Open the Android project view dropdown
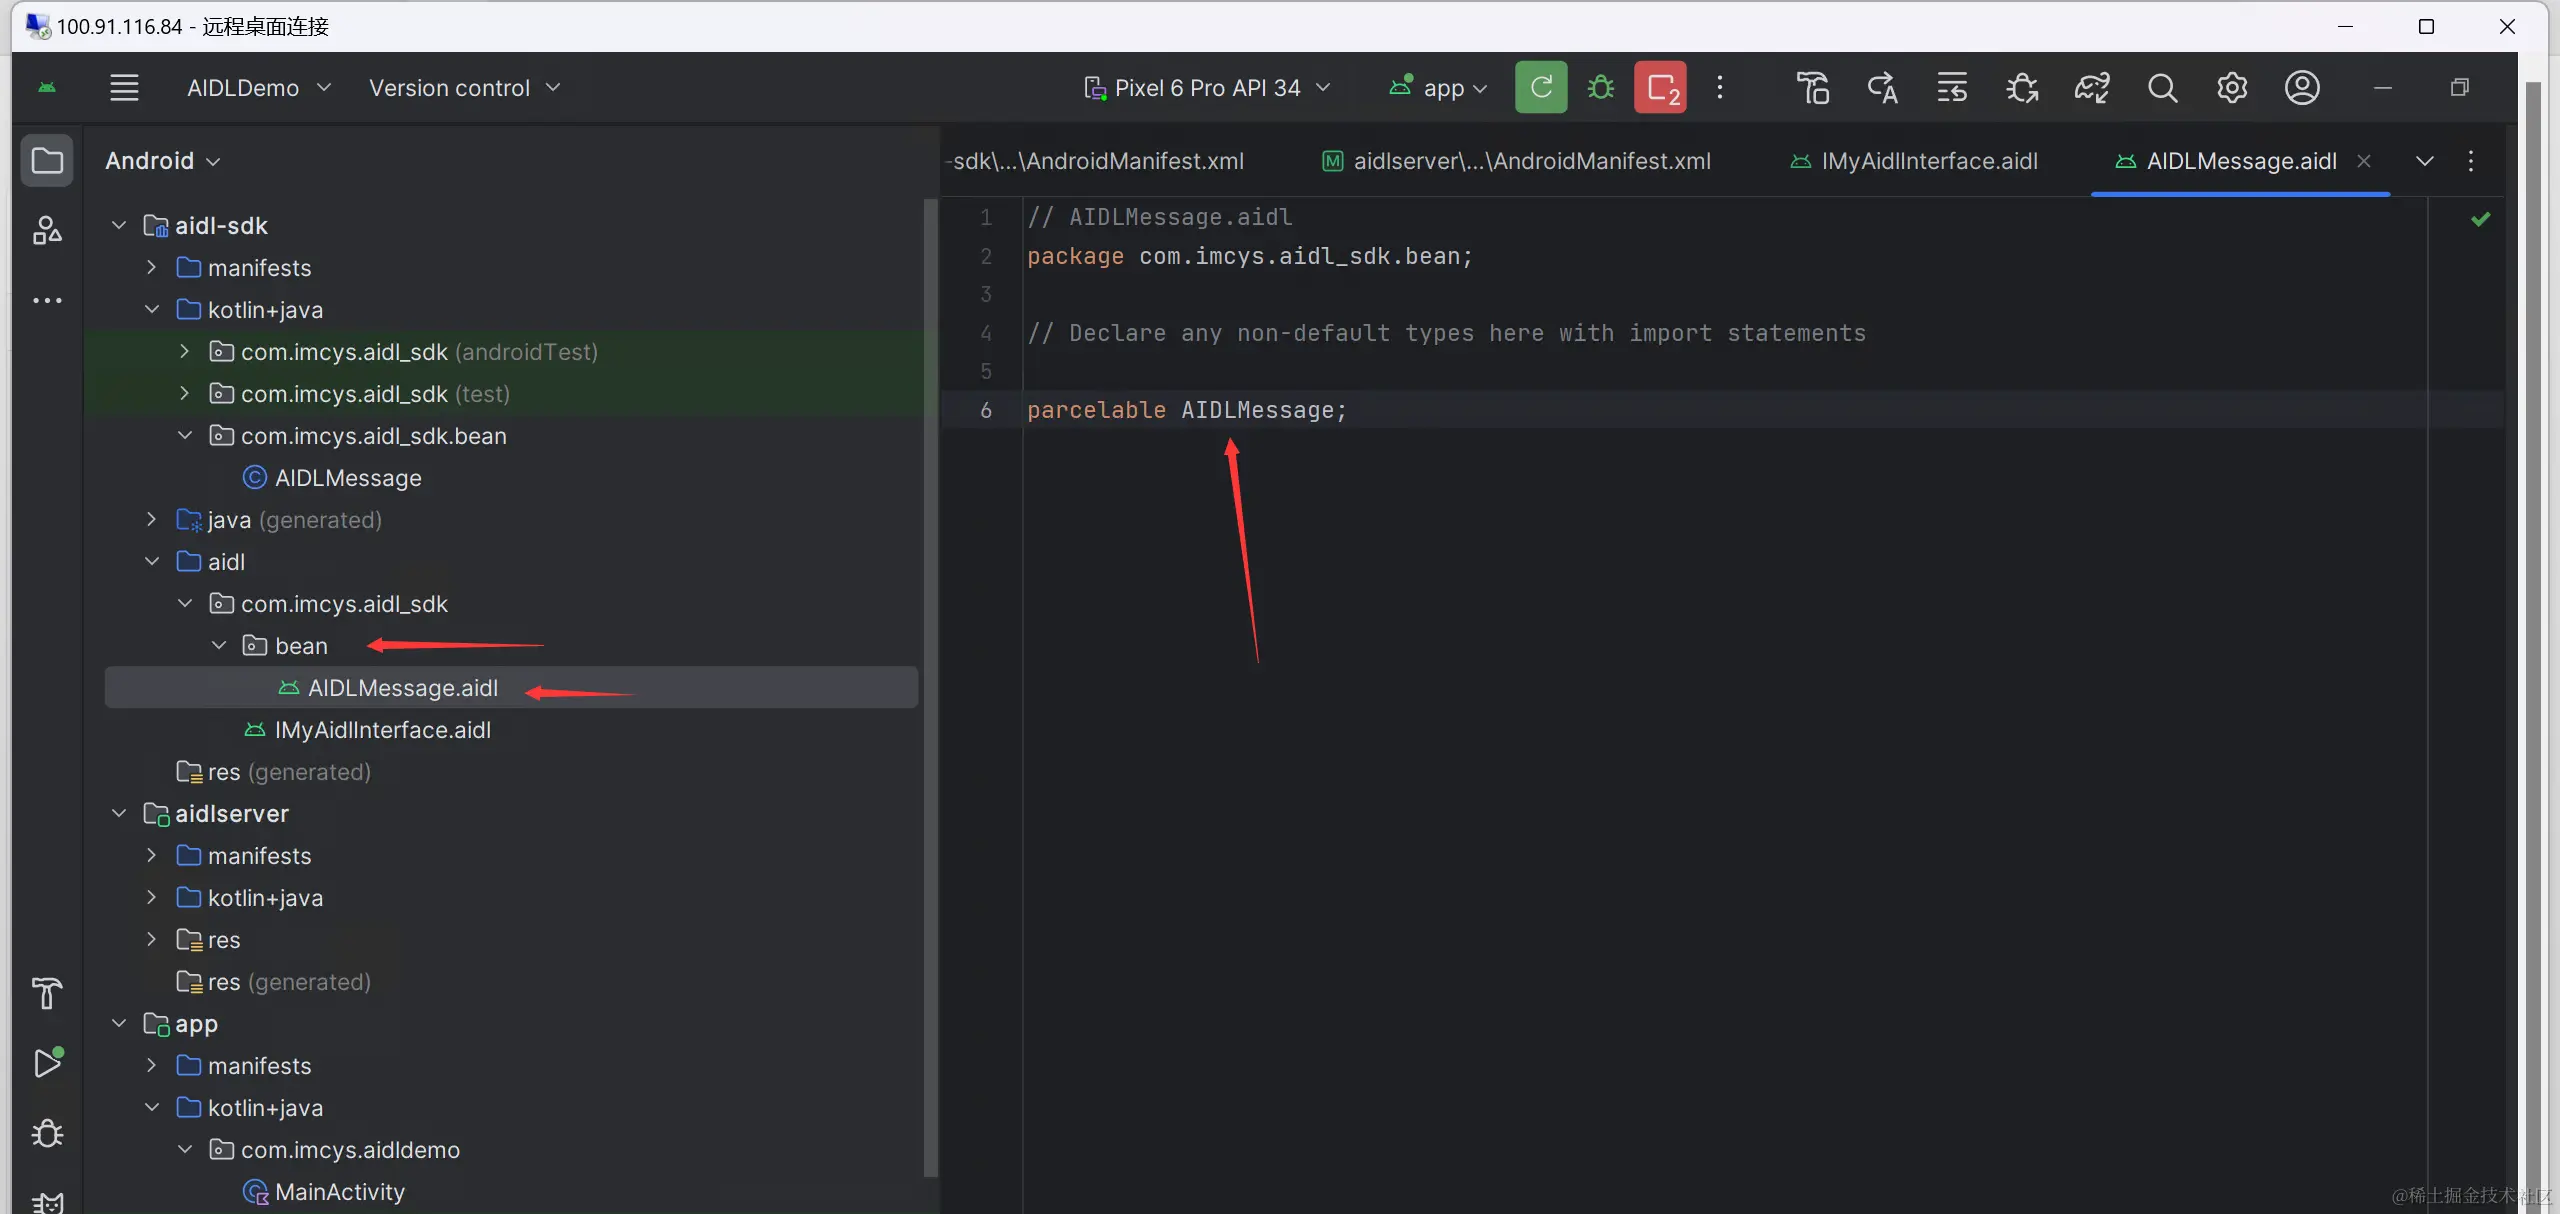Image resolution: width=2560 pixels, height=1214 pixels. coord(162,161)
